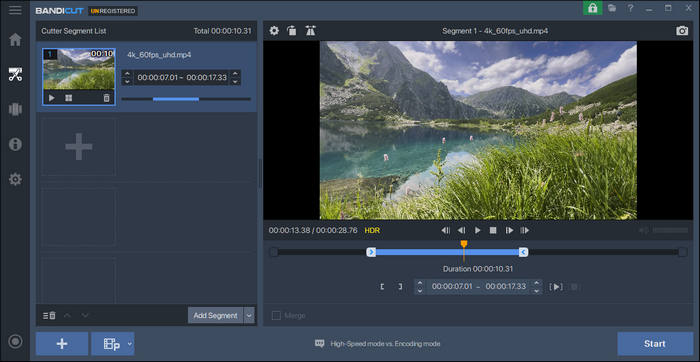The width and height of the screenshot is (700, 362).
Task: Enable the Merge checkbox
Action: pos(276,316)
